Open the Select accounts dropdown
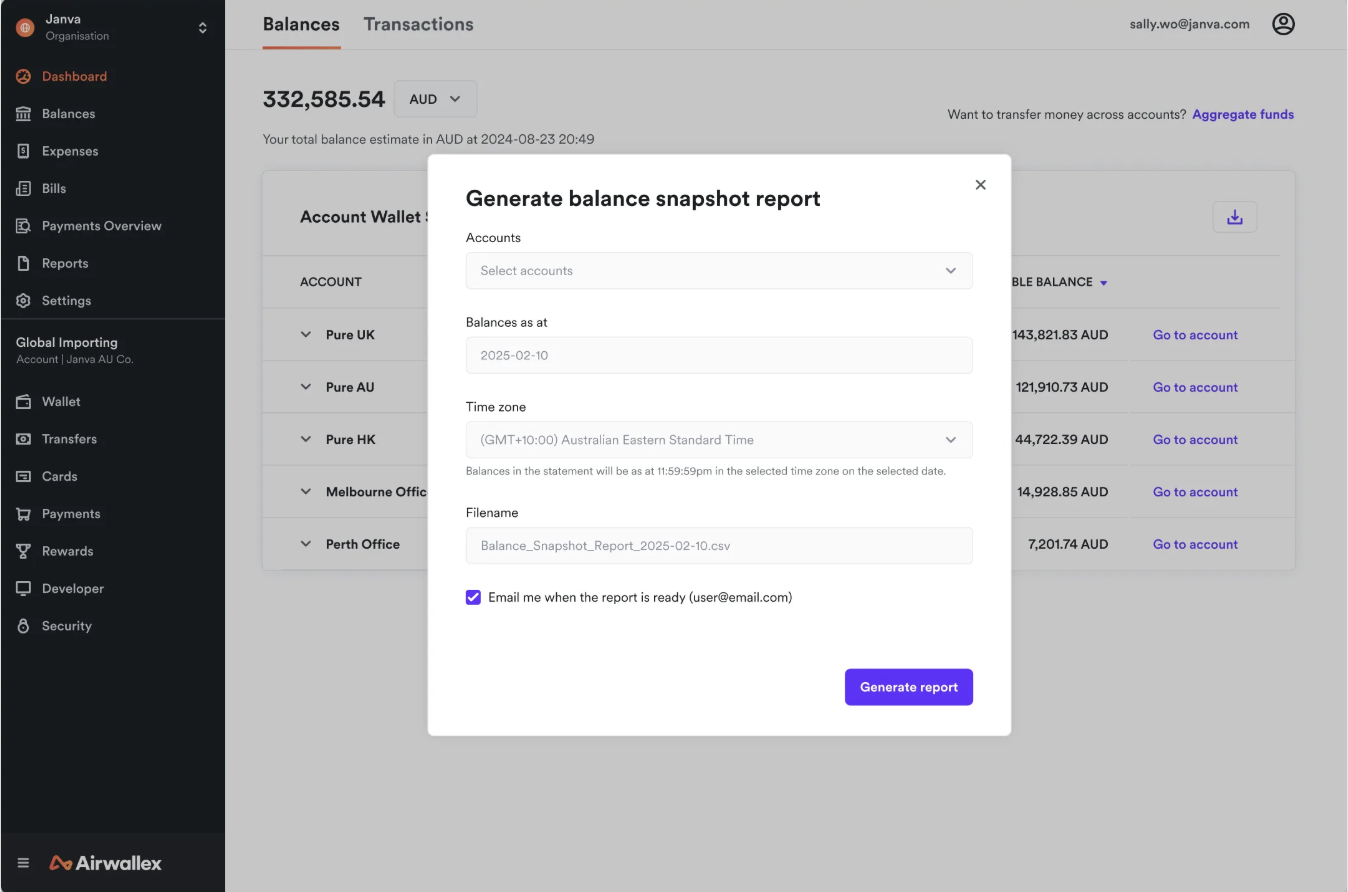Viewport: 1348px width, 892px height. [718, 270]
